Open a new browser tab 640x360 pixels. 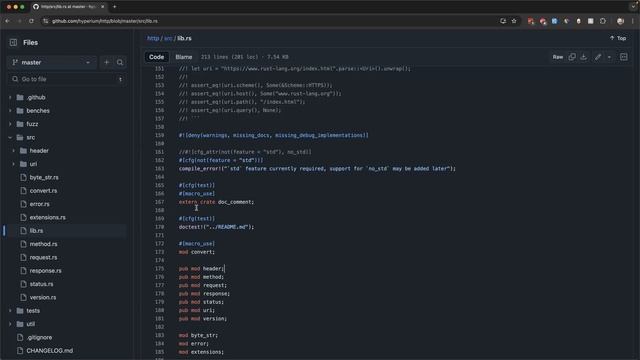114,7
